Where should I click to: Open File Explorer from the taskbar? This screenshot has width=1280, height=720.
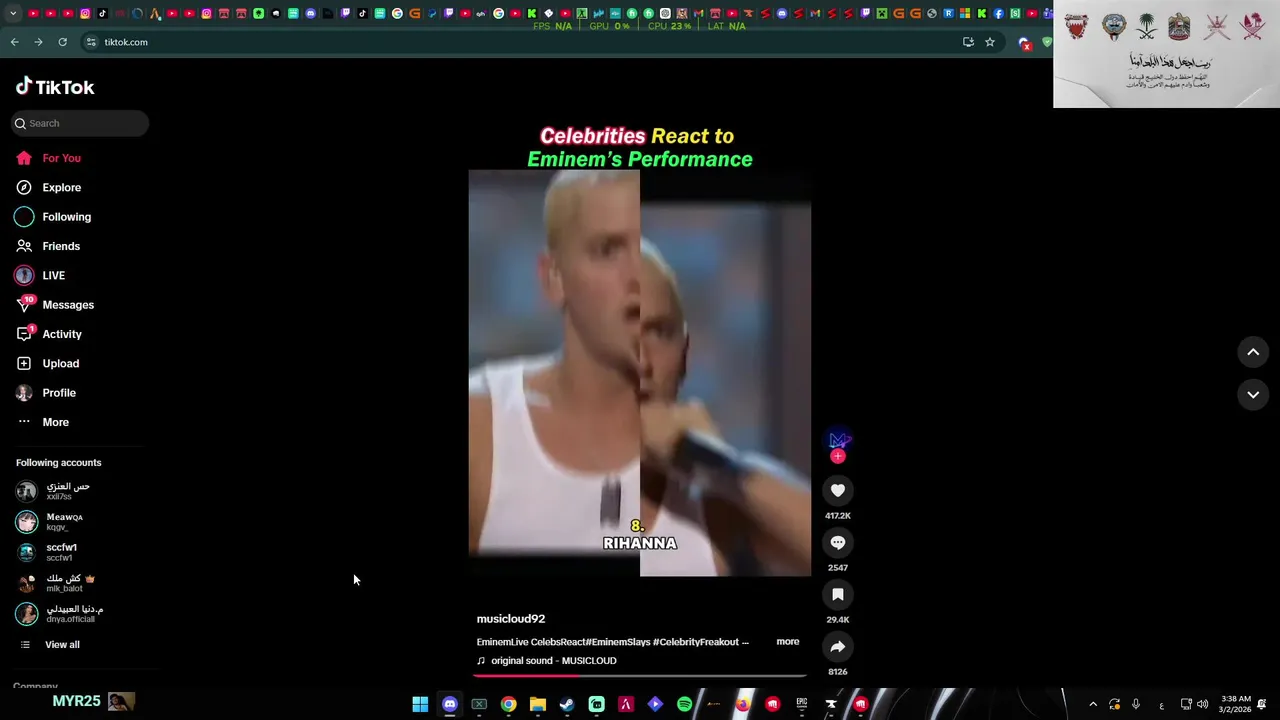click(x=538, y=704)
